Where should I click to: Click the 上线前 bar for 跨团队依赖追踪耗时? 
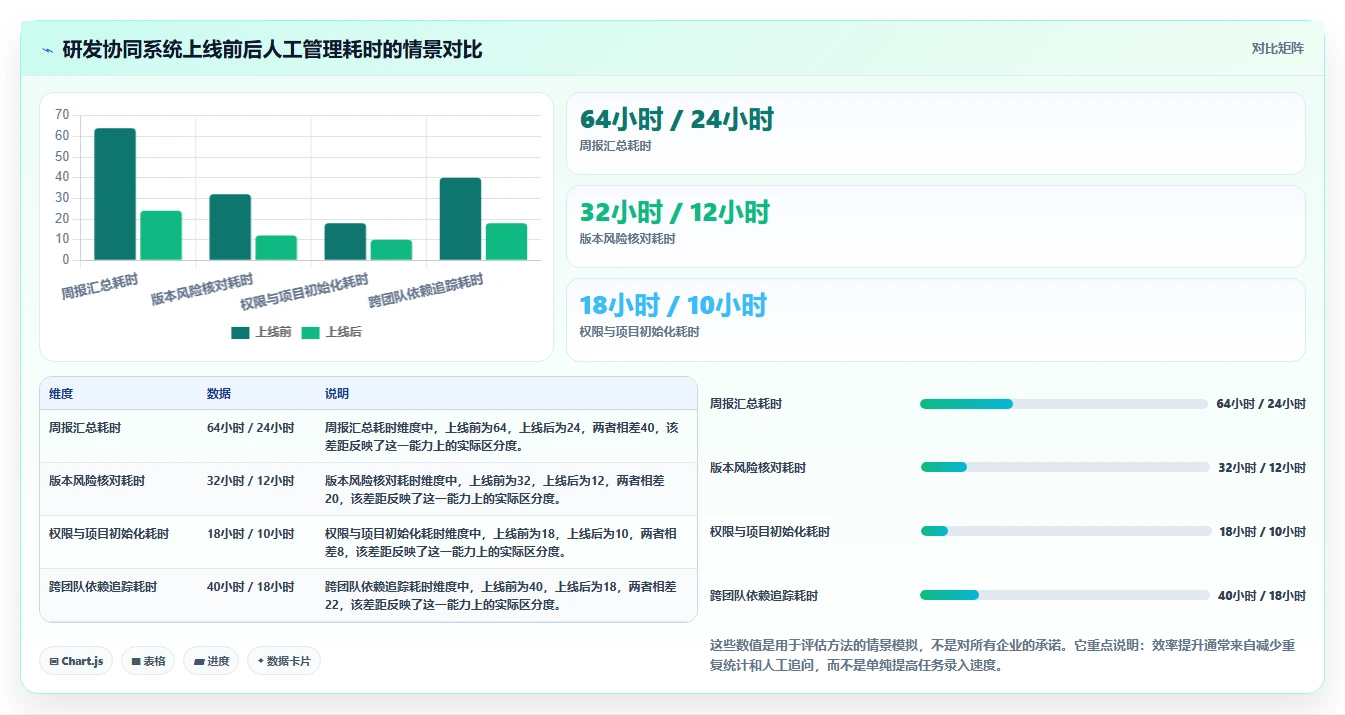[460, 219]
